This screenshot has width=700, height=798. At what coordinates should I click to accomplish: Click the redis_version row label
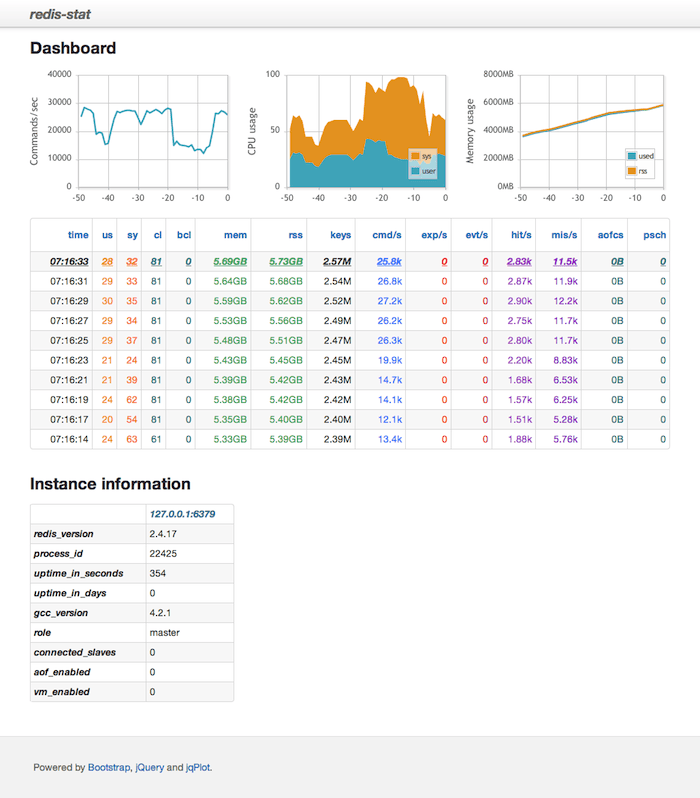click(64, 534)
